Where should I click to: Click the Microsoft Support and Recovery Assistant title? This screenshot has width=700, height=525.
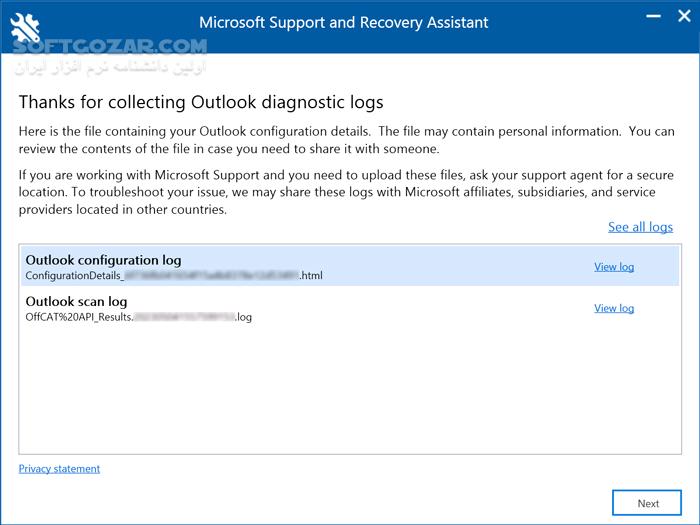click(344, 22)
